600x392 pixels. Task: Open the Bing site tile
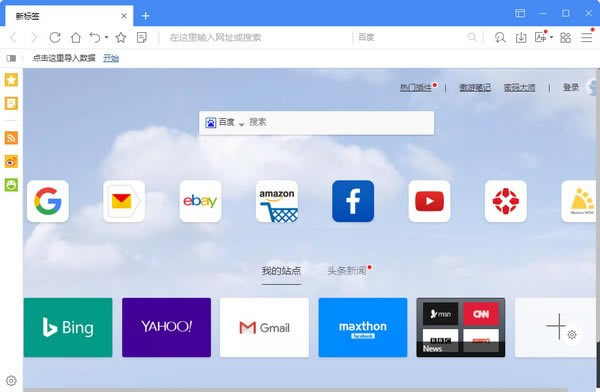(x=68, y=328)
